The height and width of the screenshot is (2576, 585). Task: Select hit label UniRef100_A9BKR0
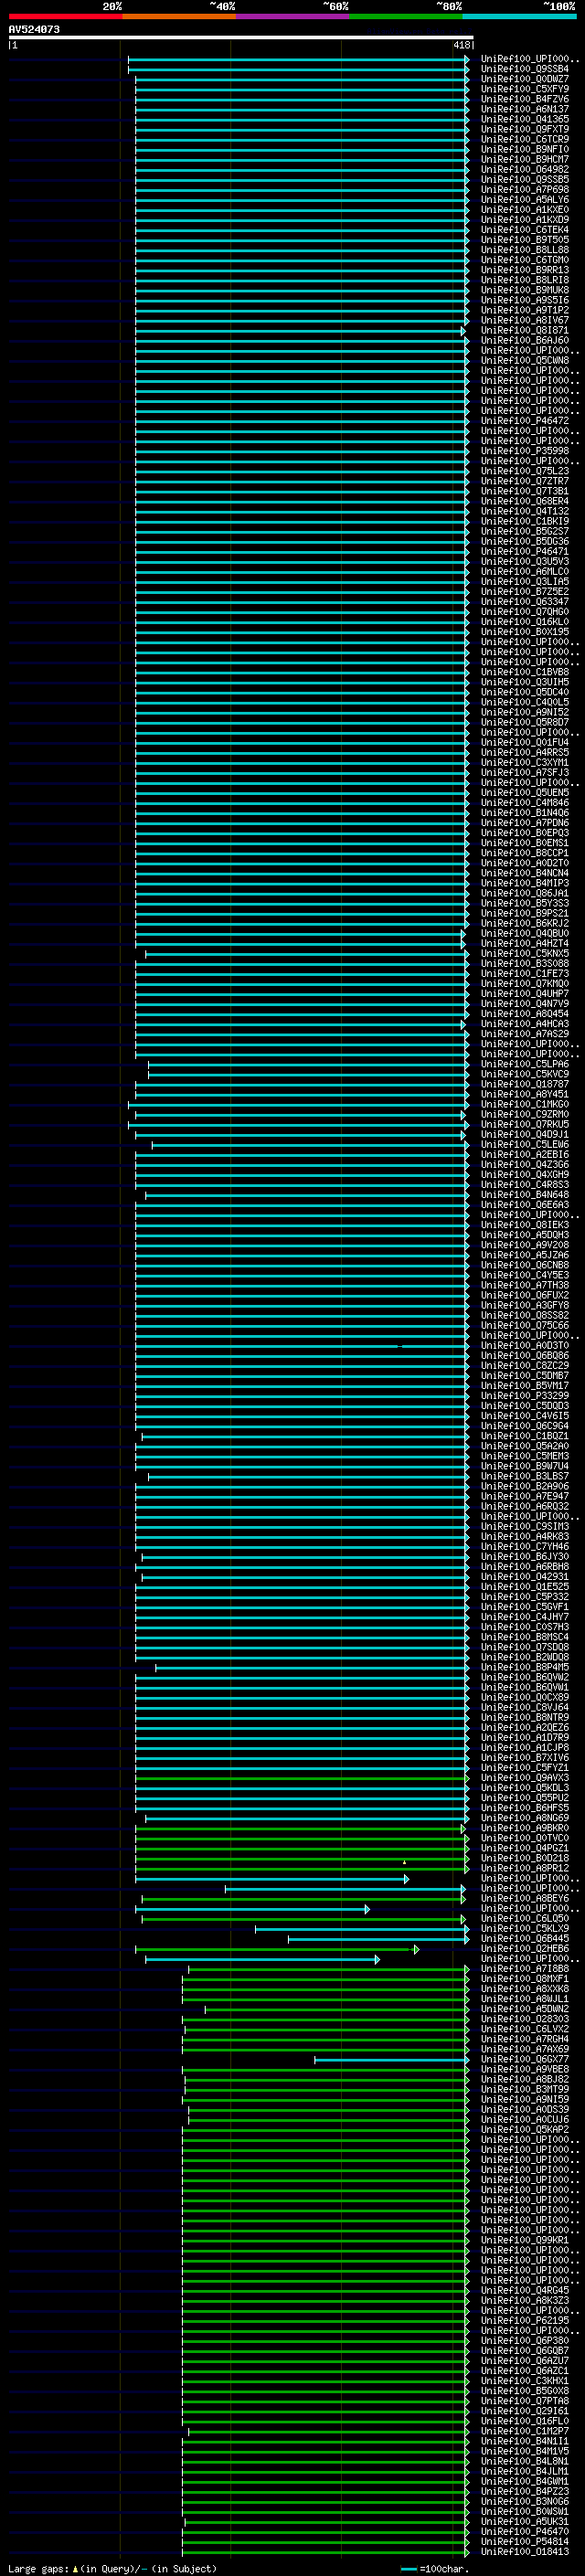point(525,1828)
